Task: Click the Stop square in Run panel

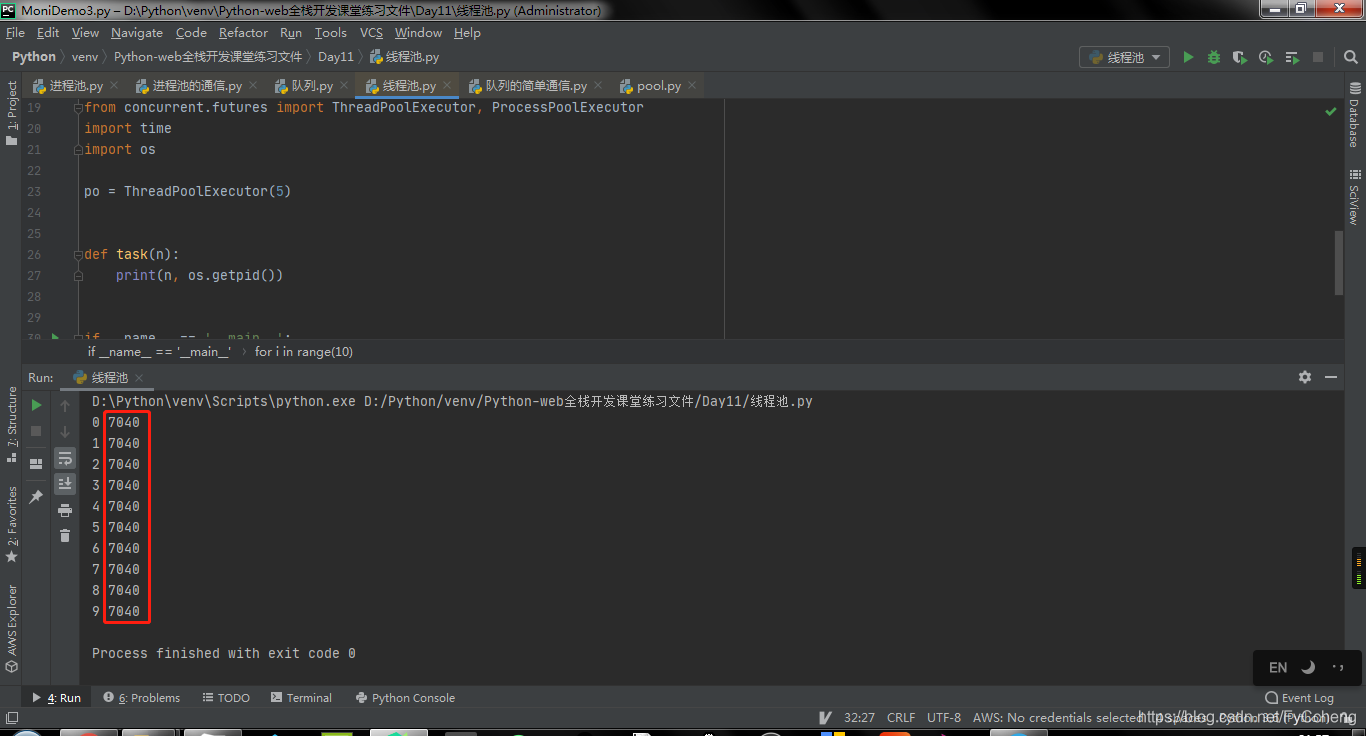Action: [36, 431]
